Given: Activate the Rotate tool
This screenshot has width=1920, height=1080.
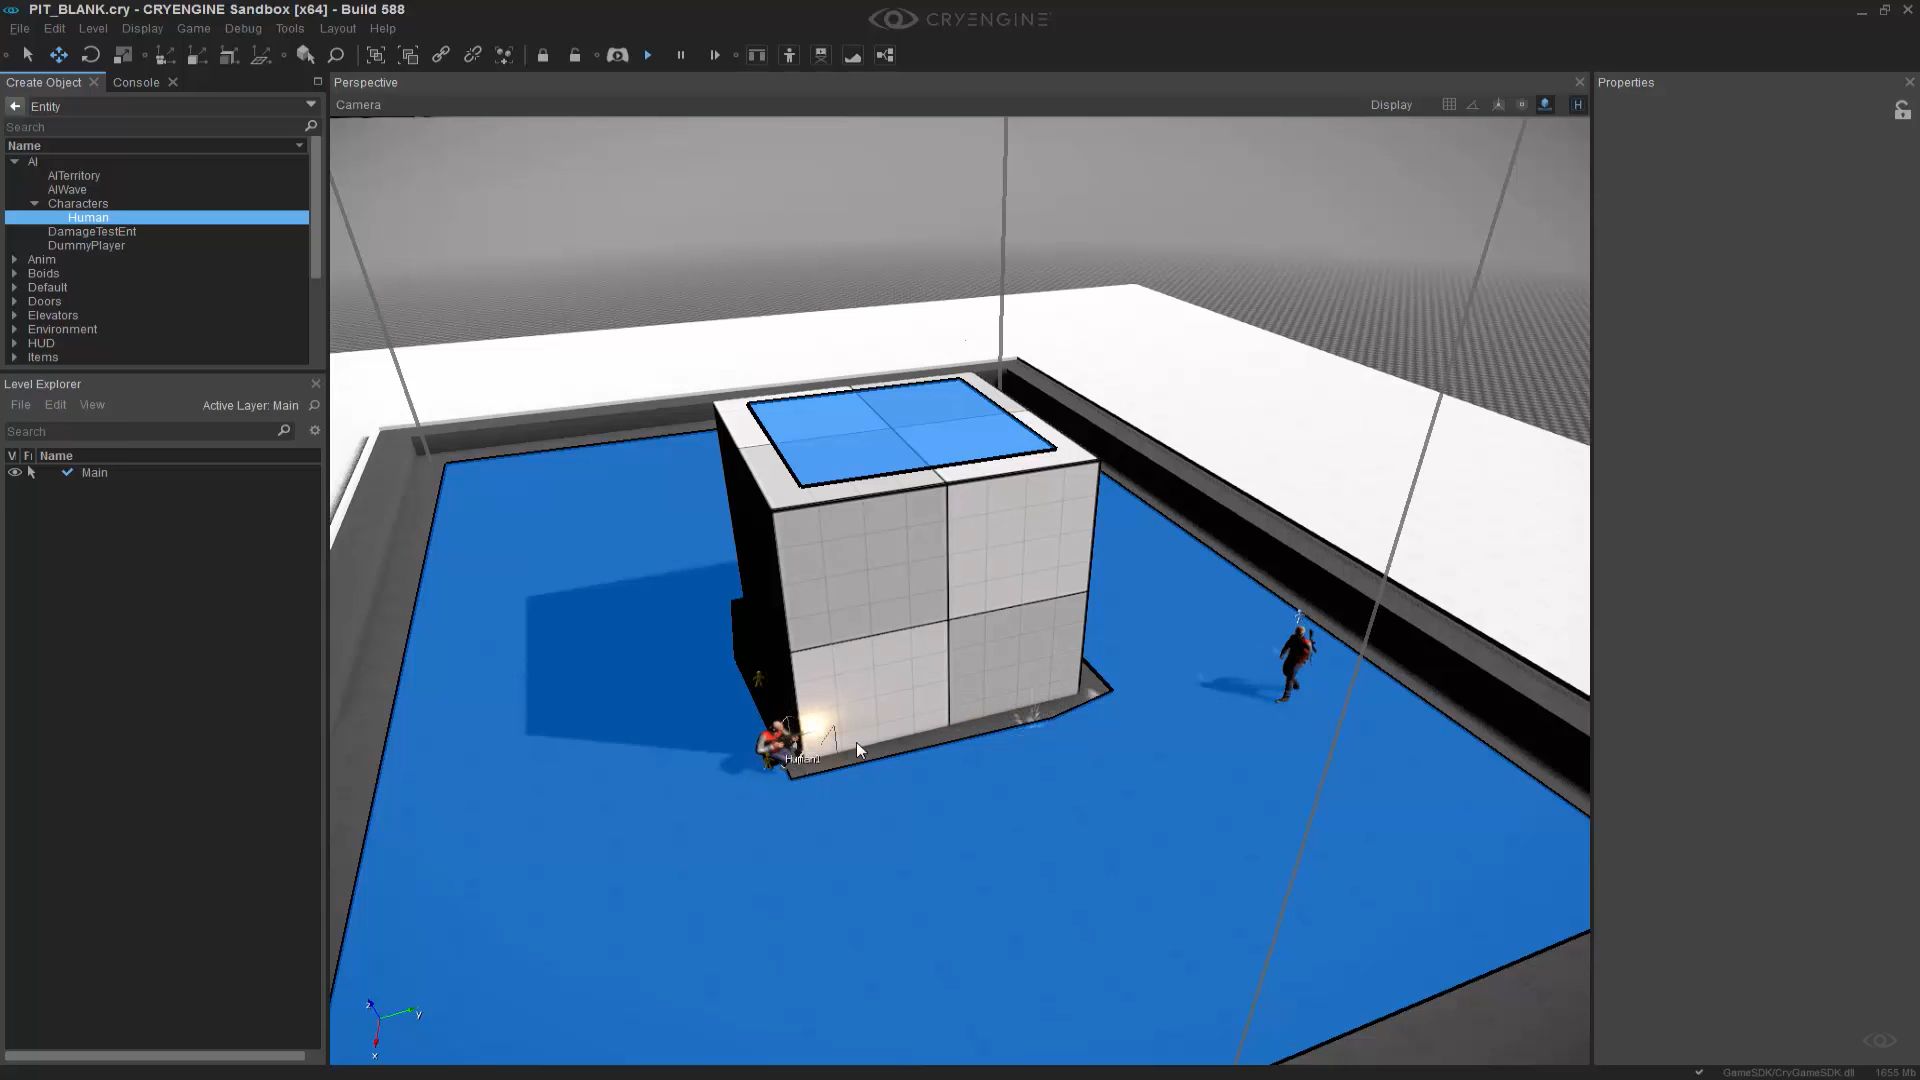Looking at the screenshot, I should coord(91,55).
